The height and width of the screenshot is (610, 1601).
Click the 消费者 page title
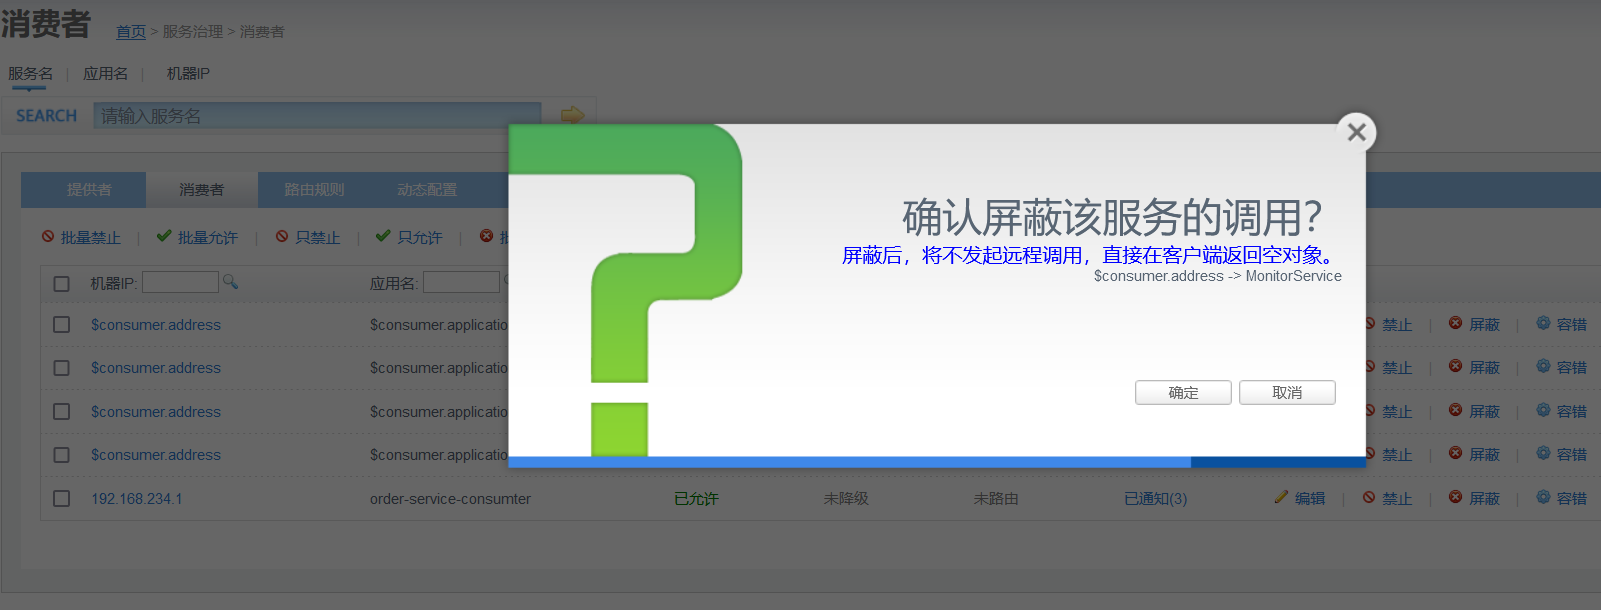click(46, 24)
